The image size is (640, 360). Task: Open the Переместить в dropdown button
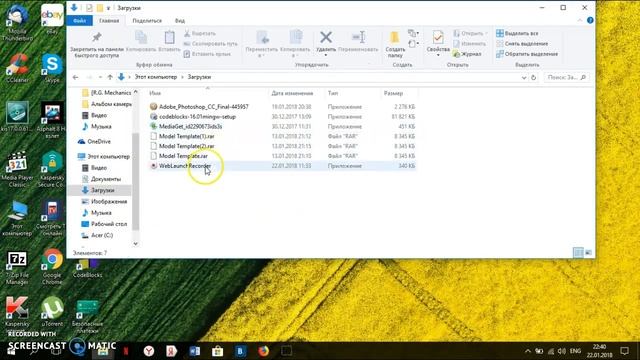click(262, 44)
